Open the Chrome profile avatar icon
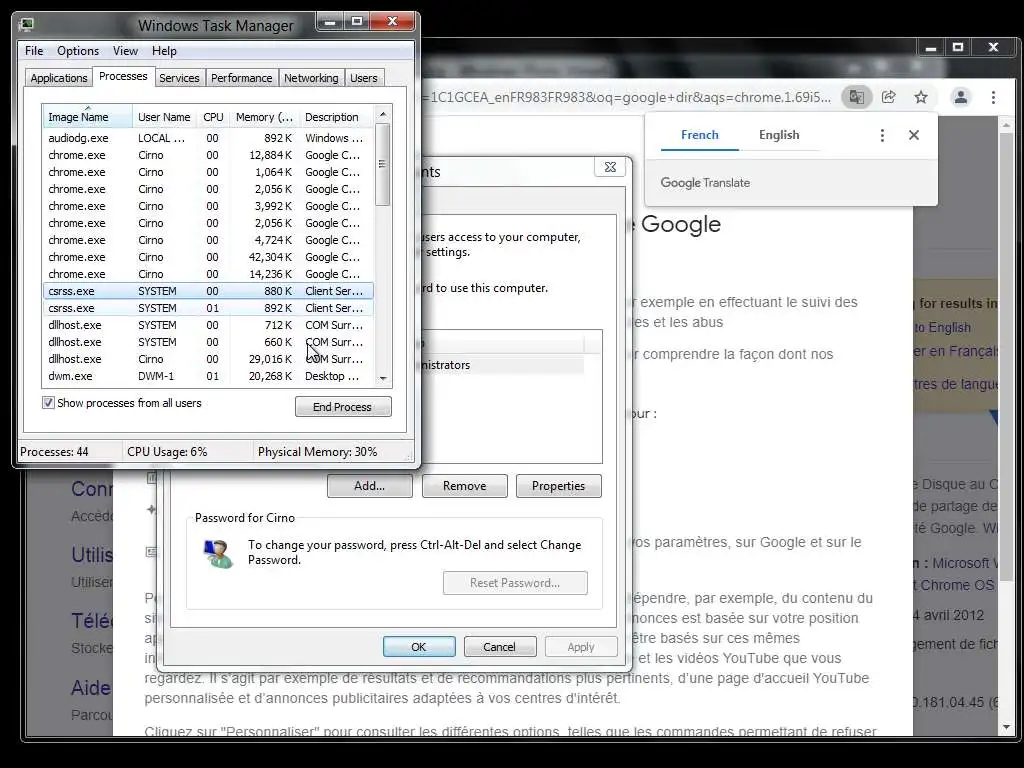 coord(961,97)
